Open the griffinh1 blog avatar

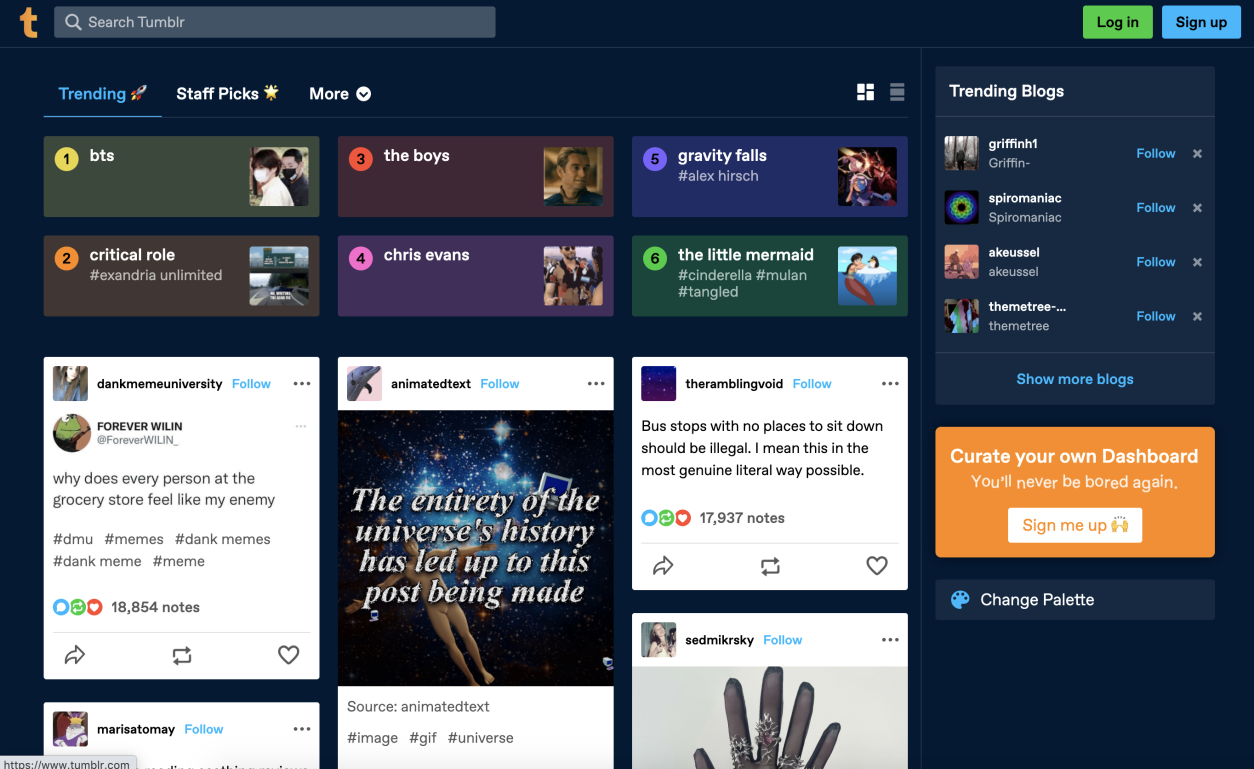(961, 153)
